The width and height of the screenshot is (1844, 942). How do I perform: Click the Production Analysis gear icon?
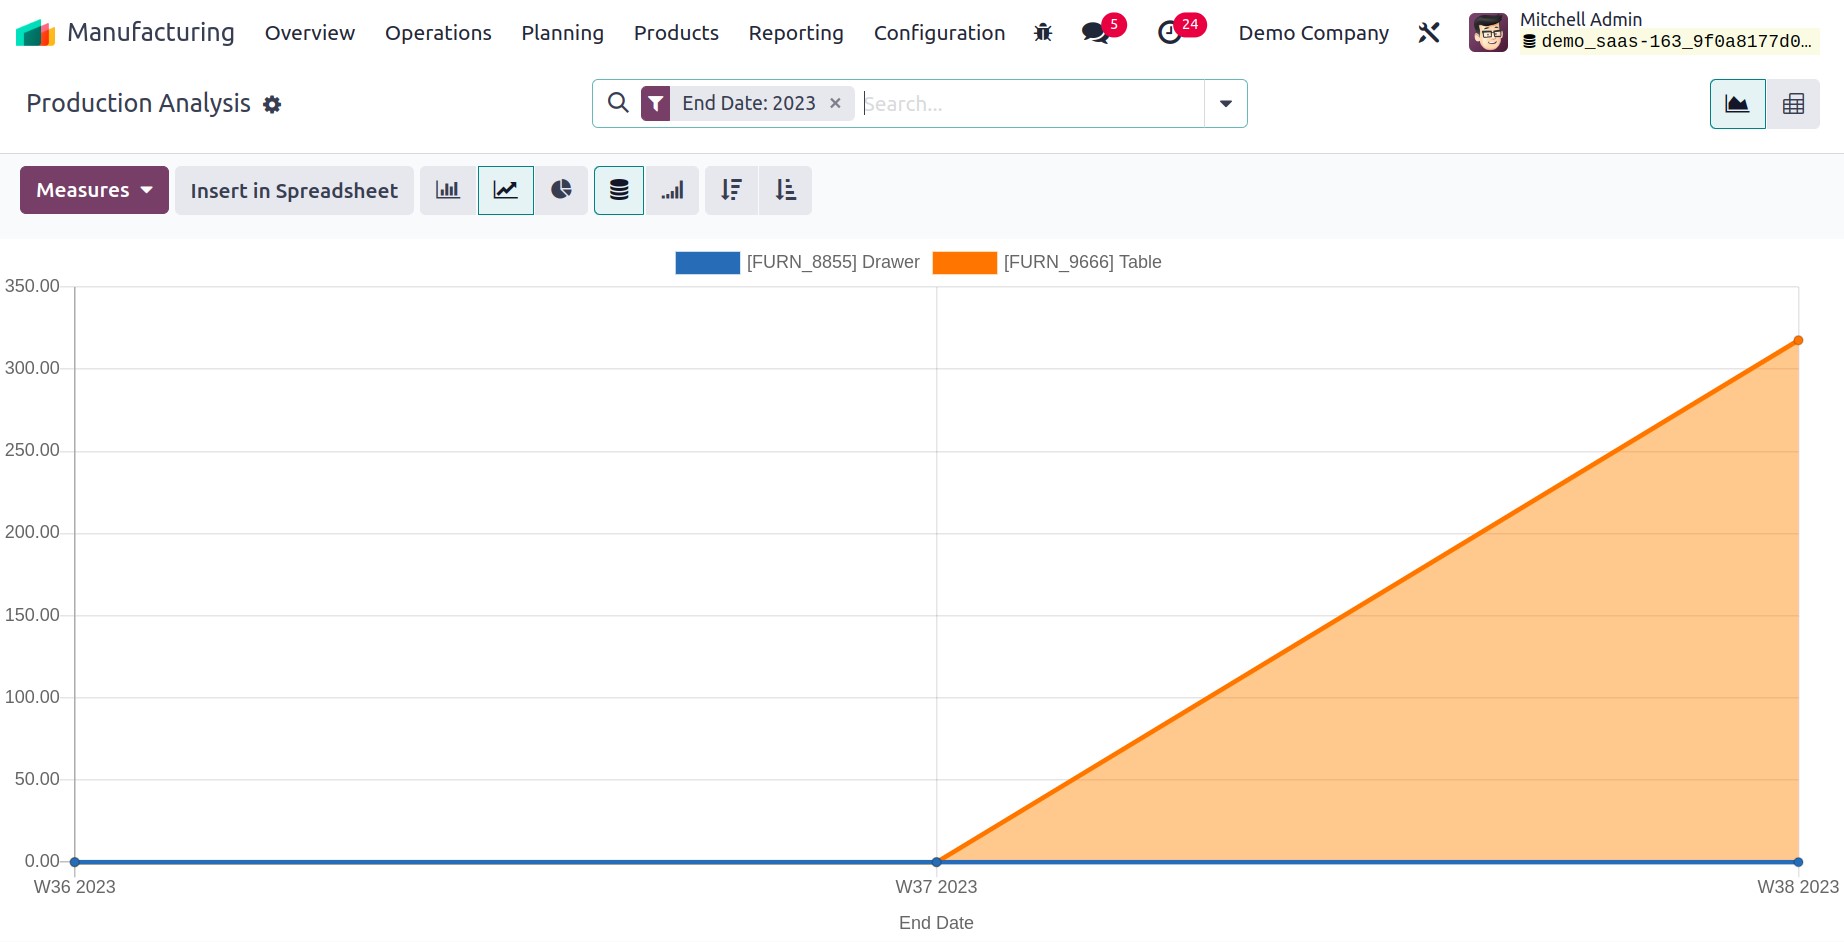272,104
